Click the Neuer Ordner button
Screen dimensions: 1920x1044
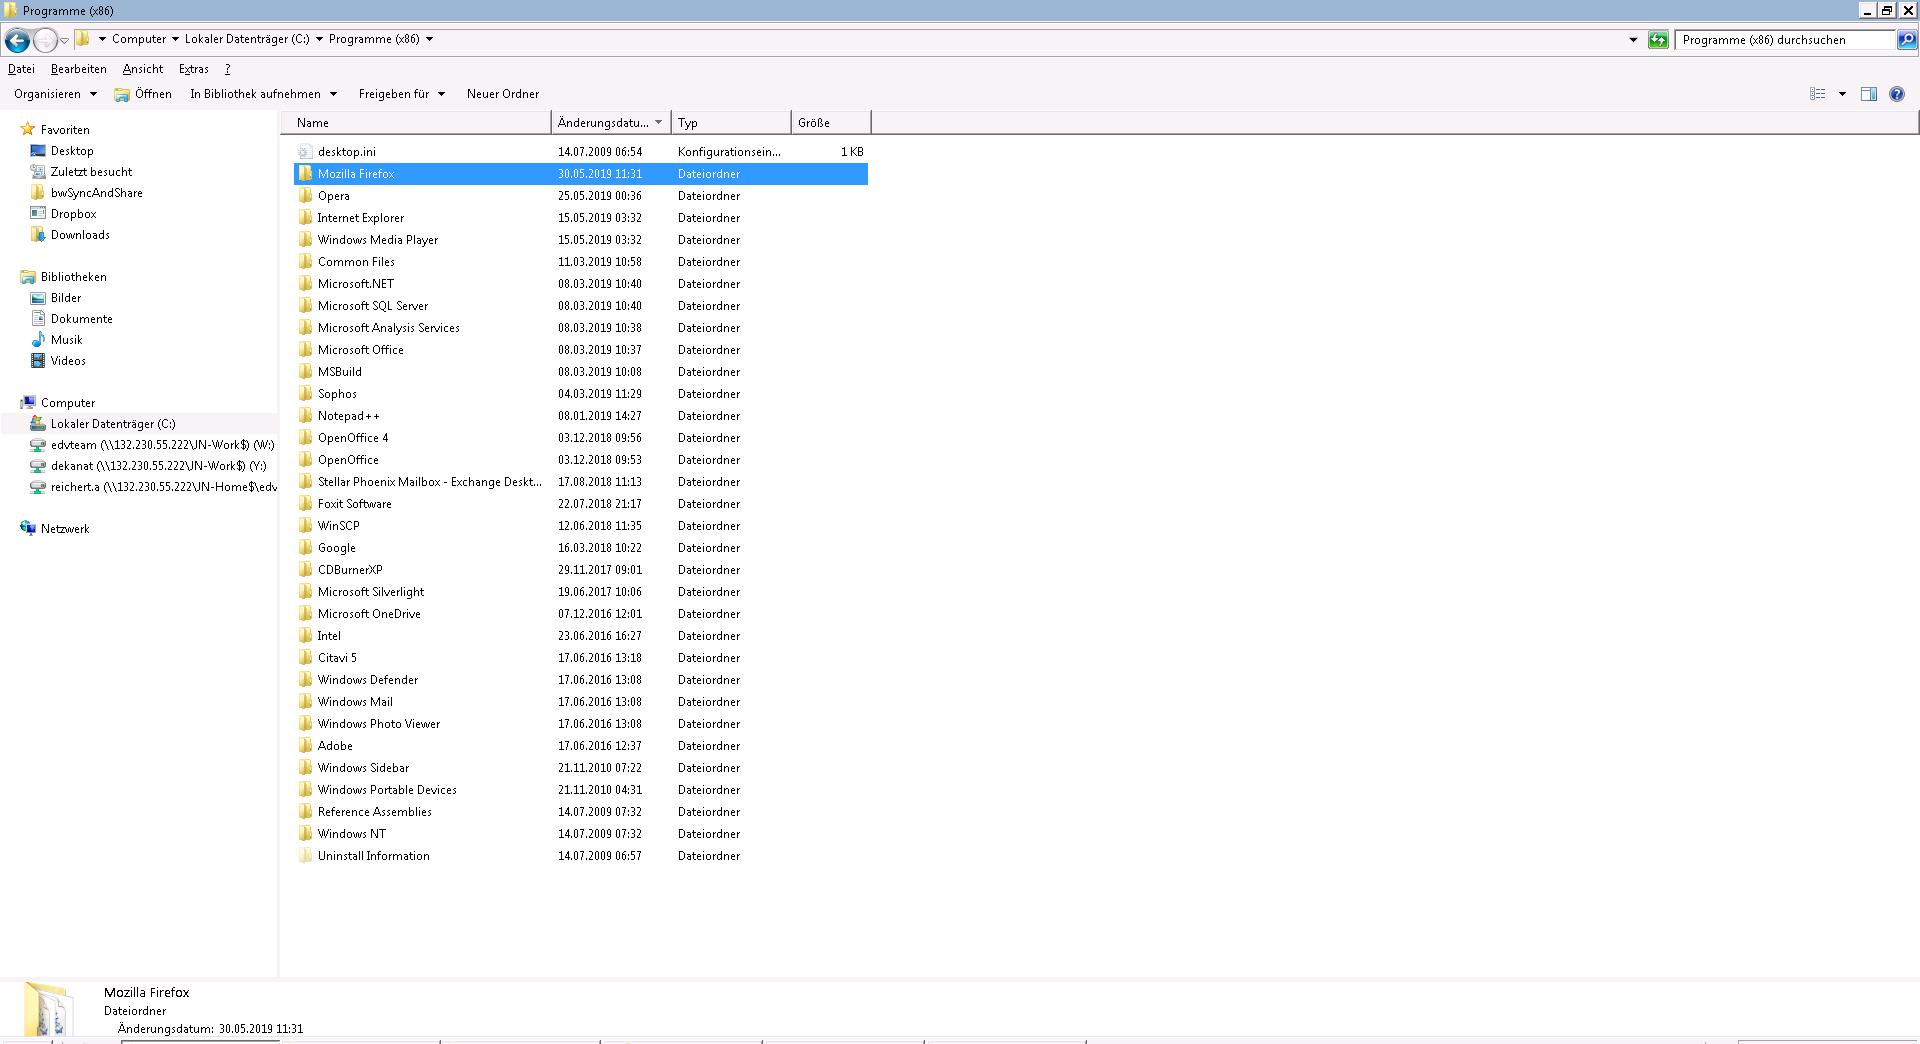(503, 94)
